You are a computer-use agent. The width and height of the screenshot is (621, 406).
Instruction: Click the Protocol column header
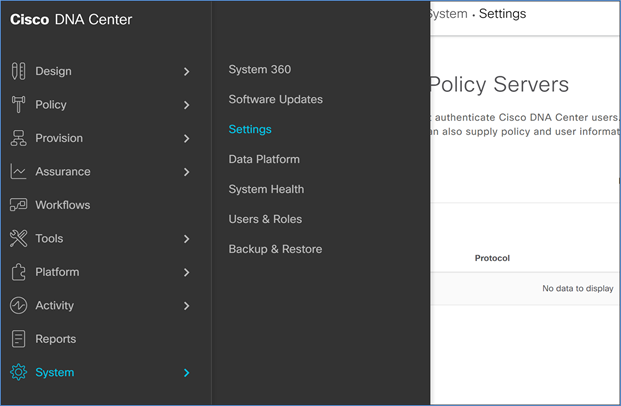pos(492,258)
